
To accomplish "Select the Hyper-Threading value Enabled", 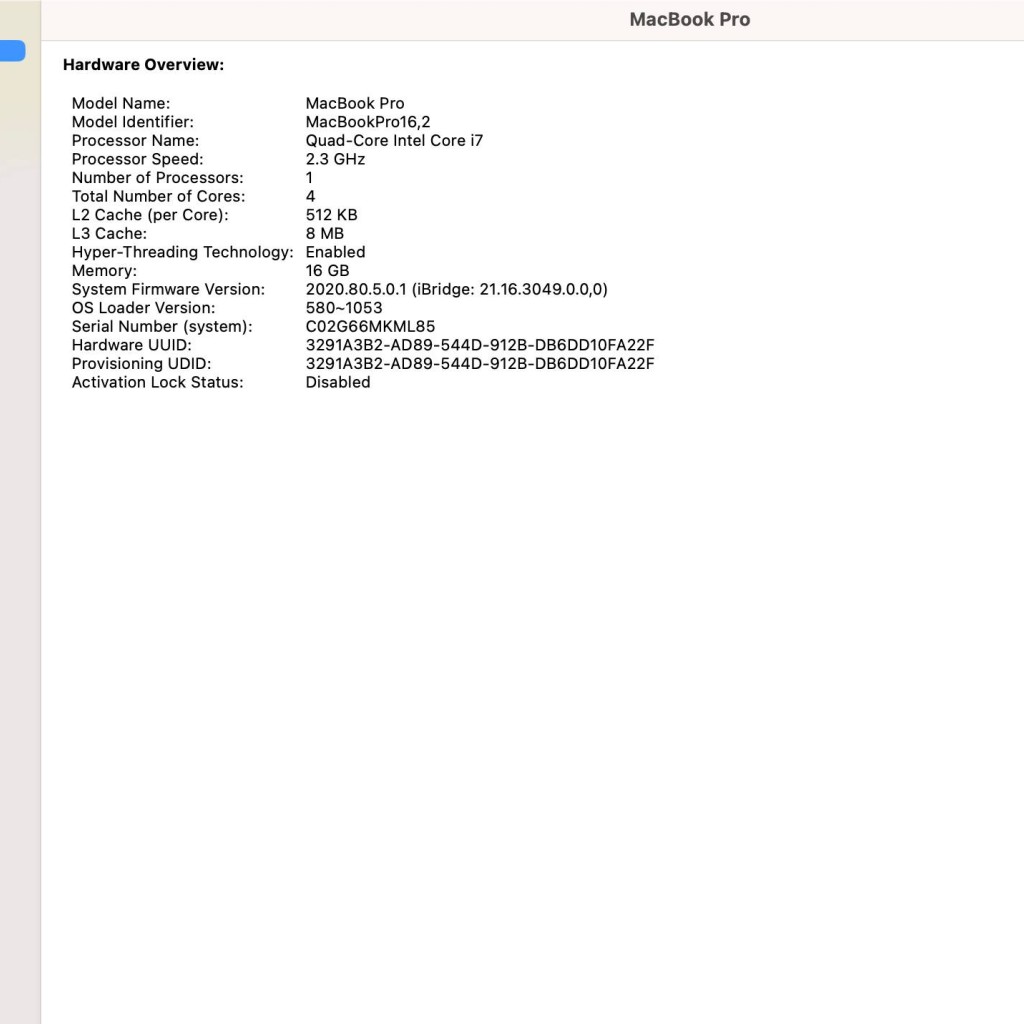I will tap(335, 252).
